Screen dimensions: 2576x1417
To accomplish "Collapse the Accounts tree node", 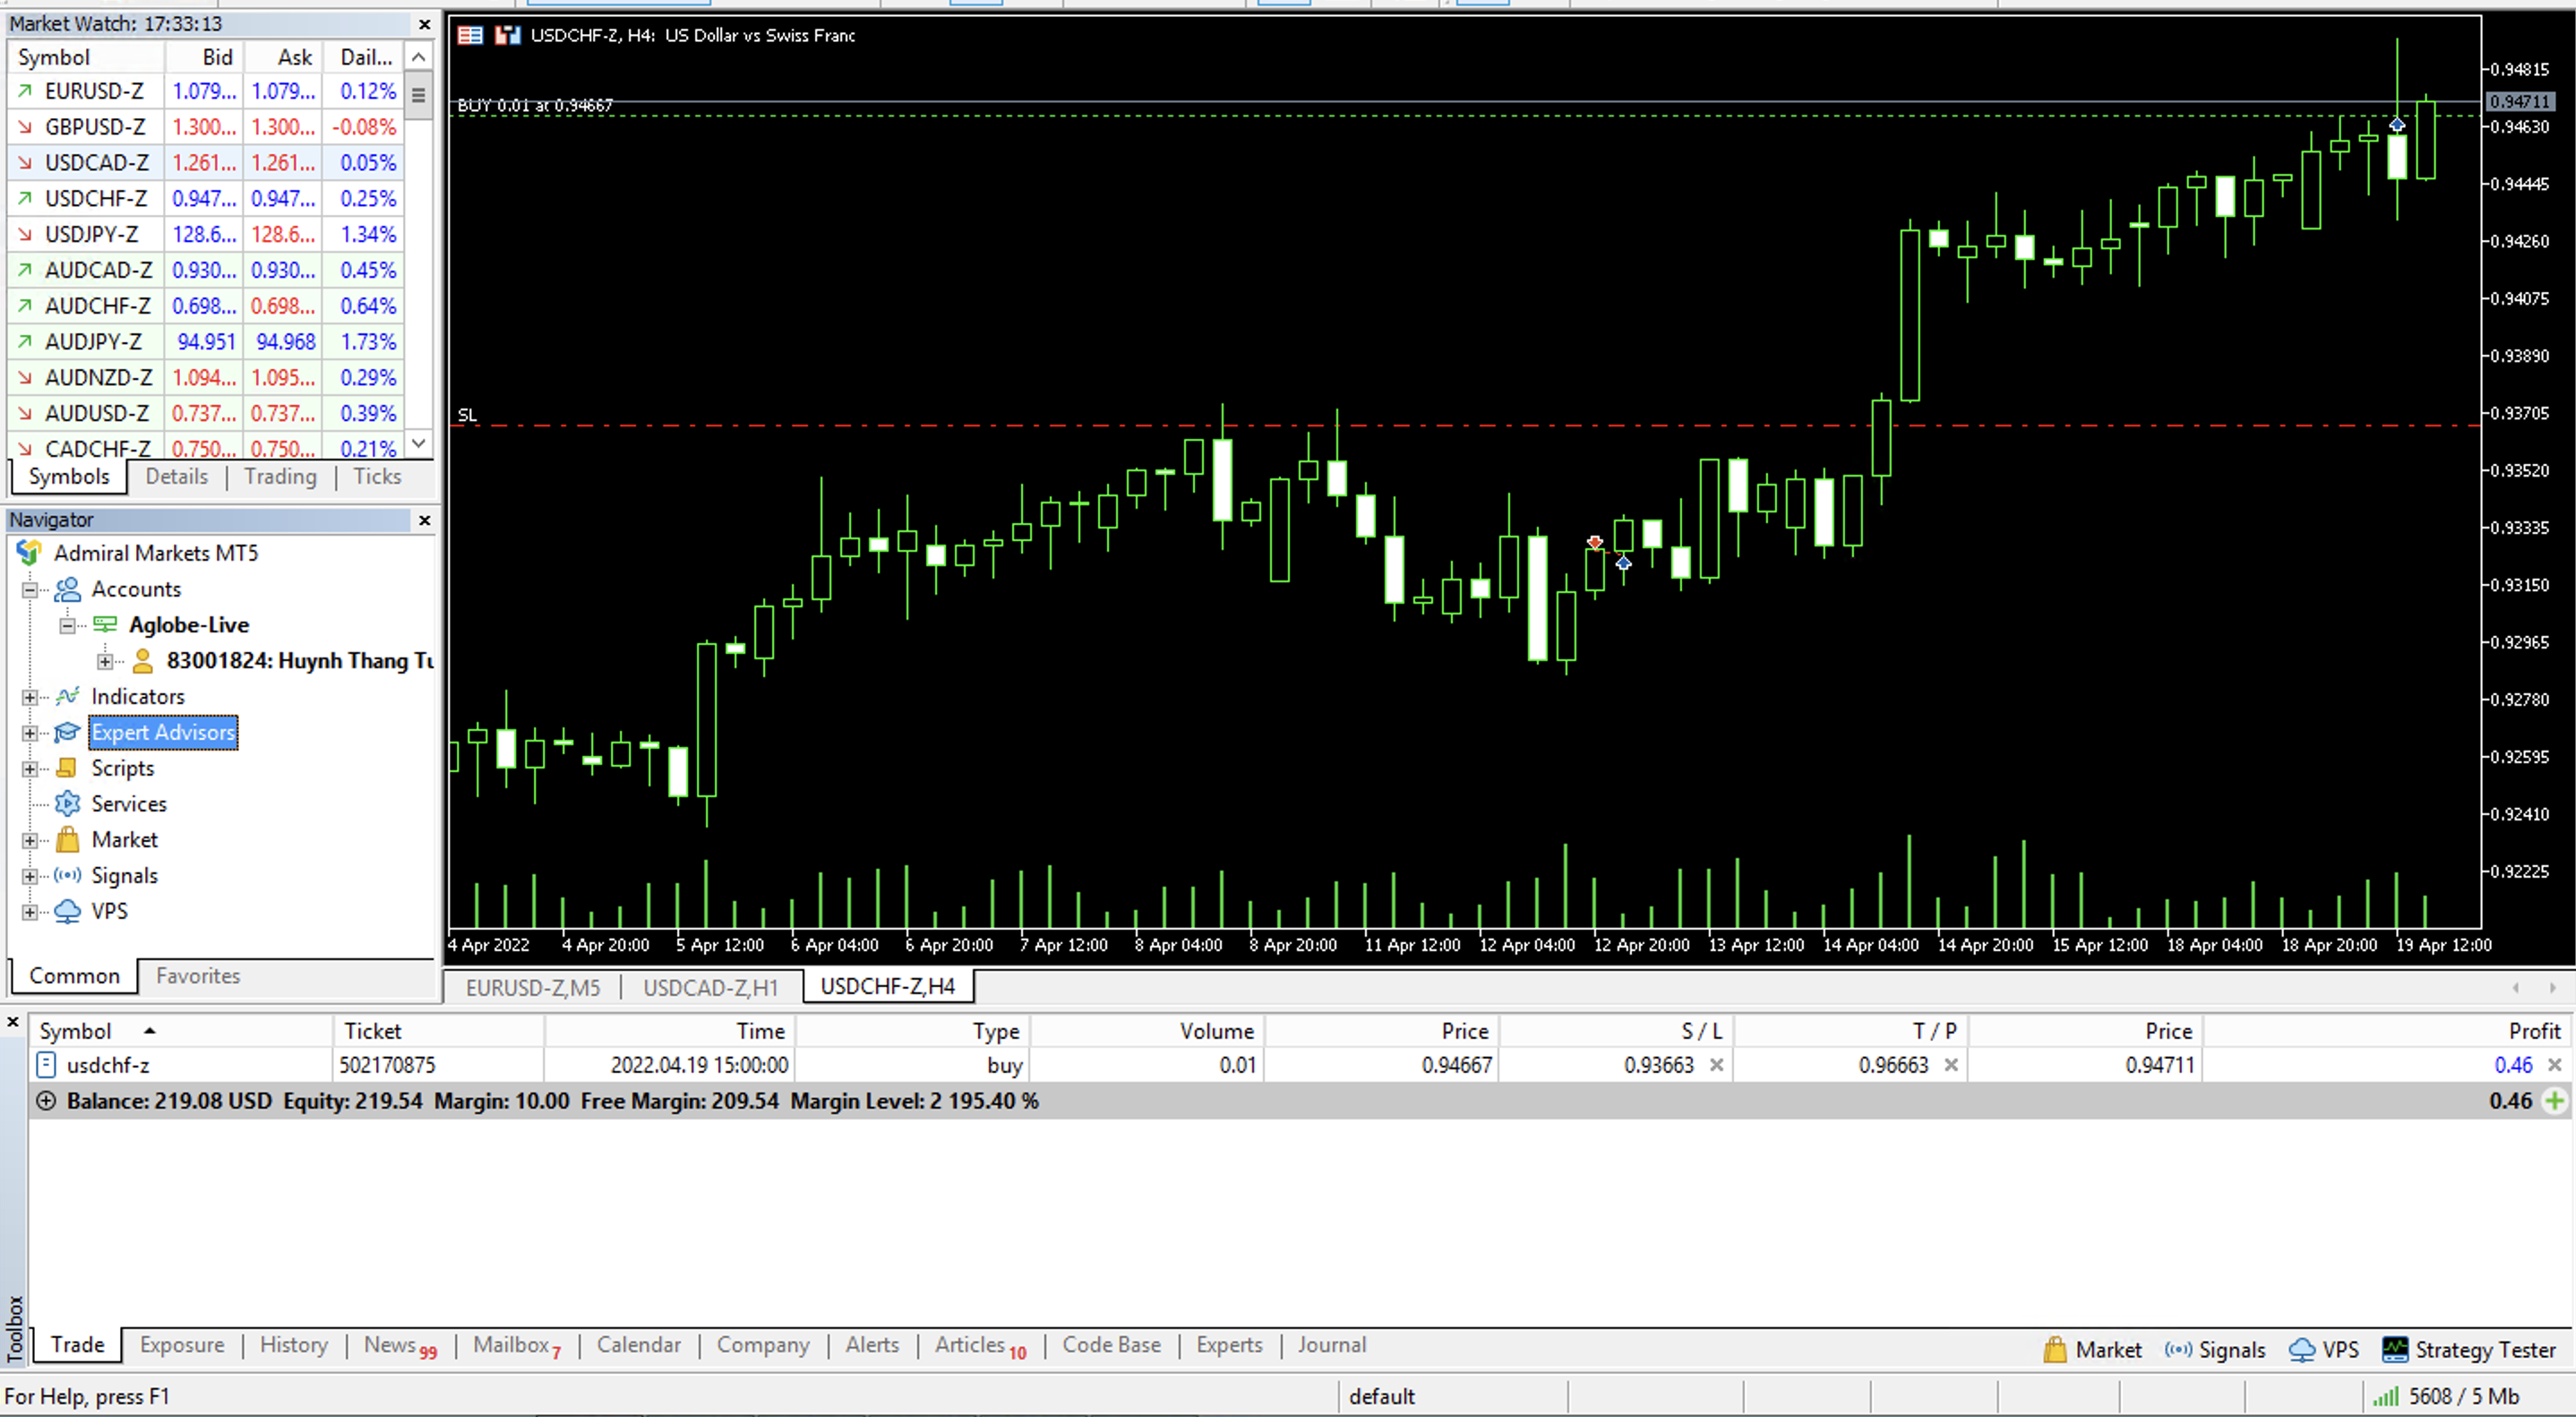I will pyautogui.click(x=30, y=590).
